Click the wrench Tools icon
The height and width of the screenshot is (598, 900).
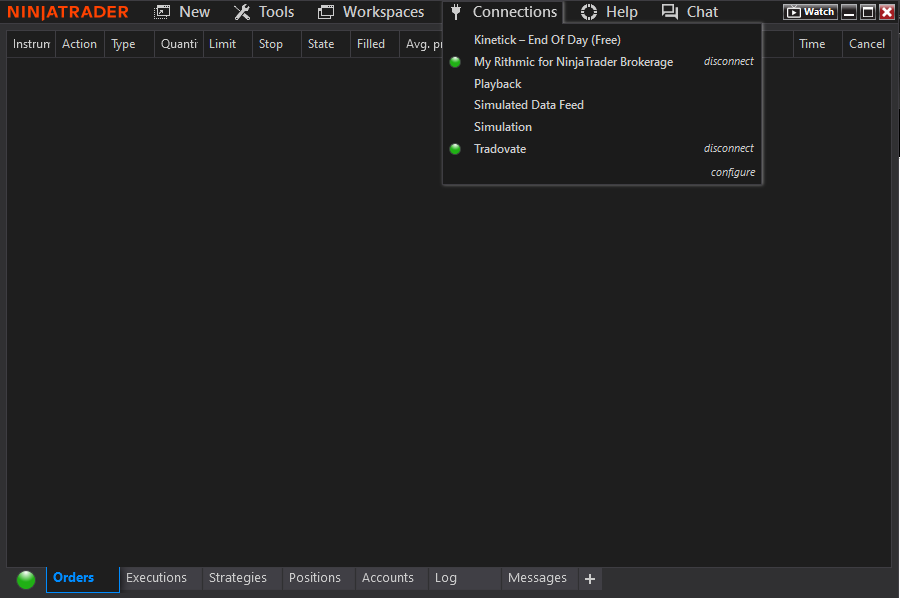(242, 12)
